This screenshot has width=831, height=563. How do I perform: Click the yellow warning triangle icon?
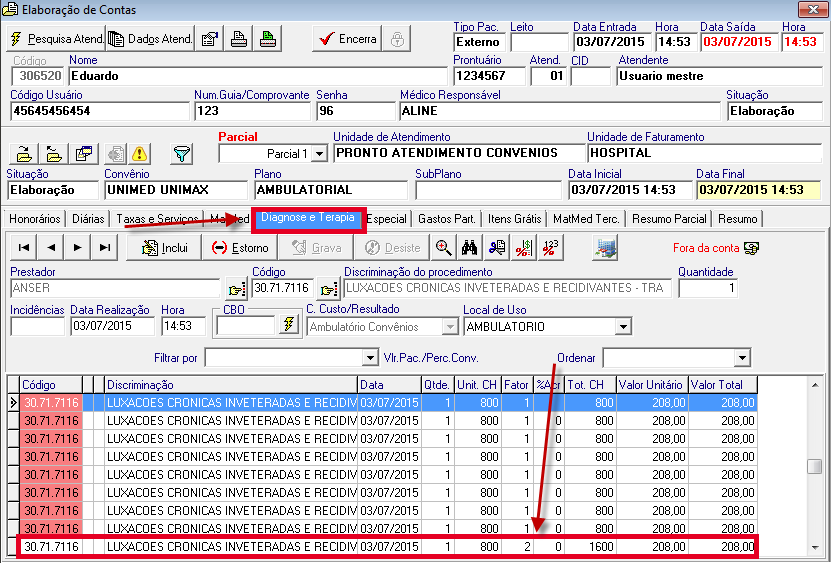click(139, 154)
